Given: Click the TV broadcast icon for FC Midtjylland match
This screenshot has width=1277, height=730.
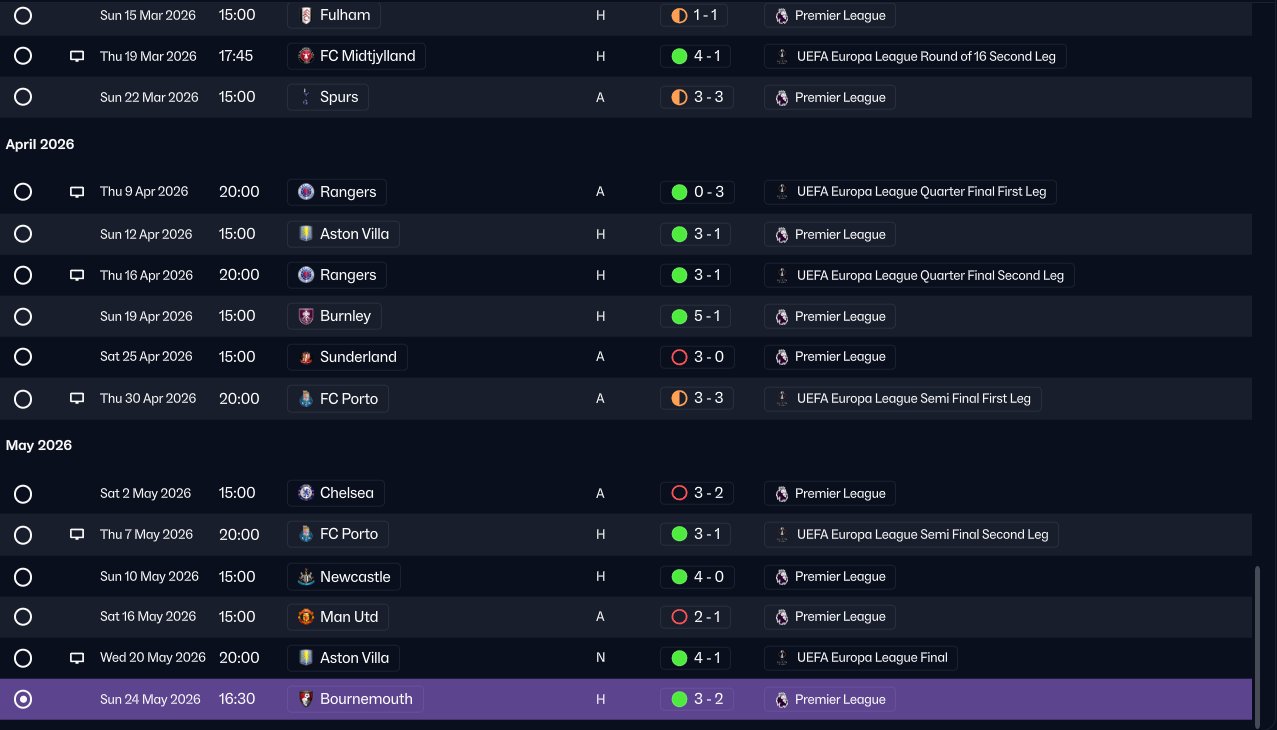Looking at the screenshot, I should (77, 56).
